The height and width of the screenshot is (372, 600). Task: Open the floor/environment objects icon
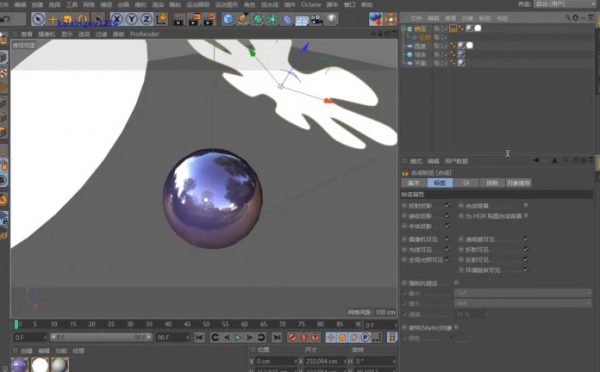(x=302, y=20)
